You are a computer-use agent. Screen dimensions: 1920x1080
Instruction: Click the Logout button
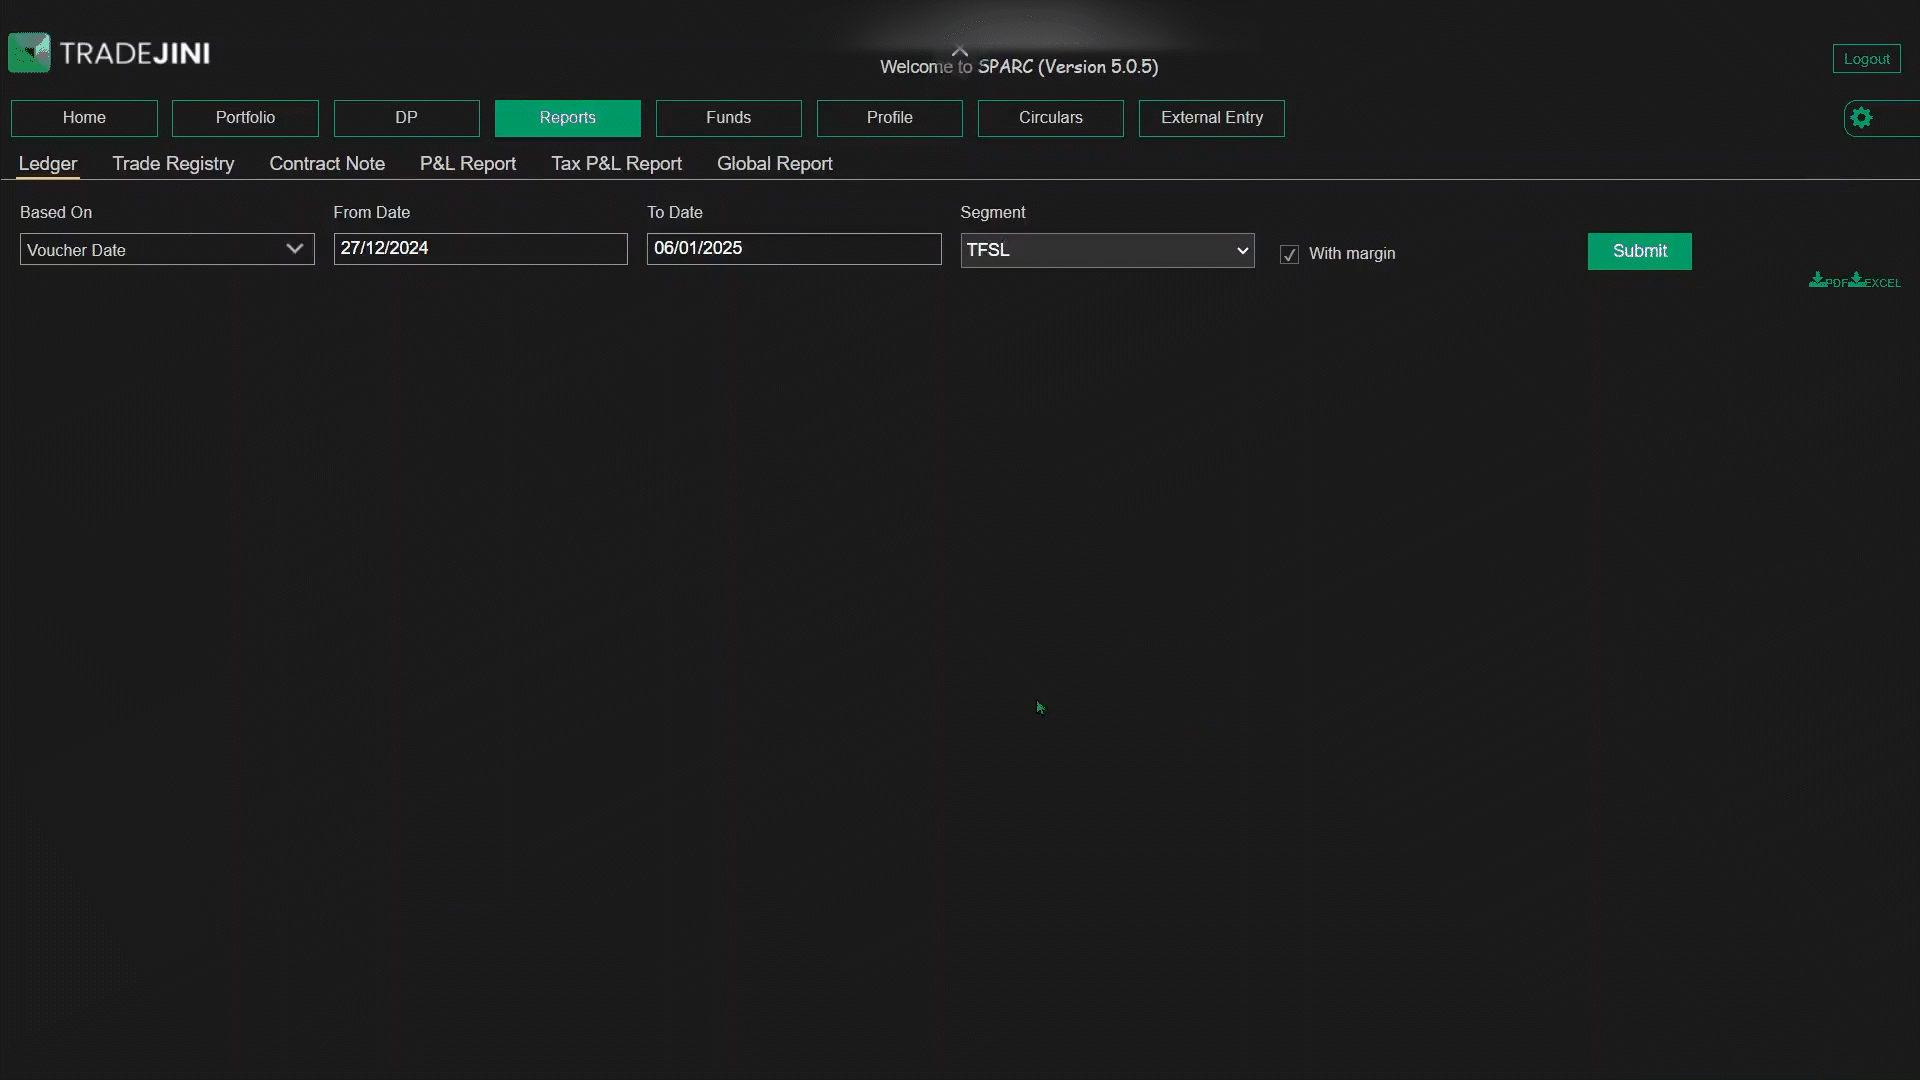1866,57
